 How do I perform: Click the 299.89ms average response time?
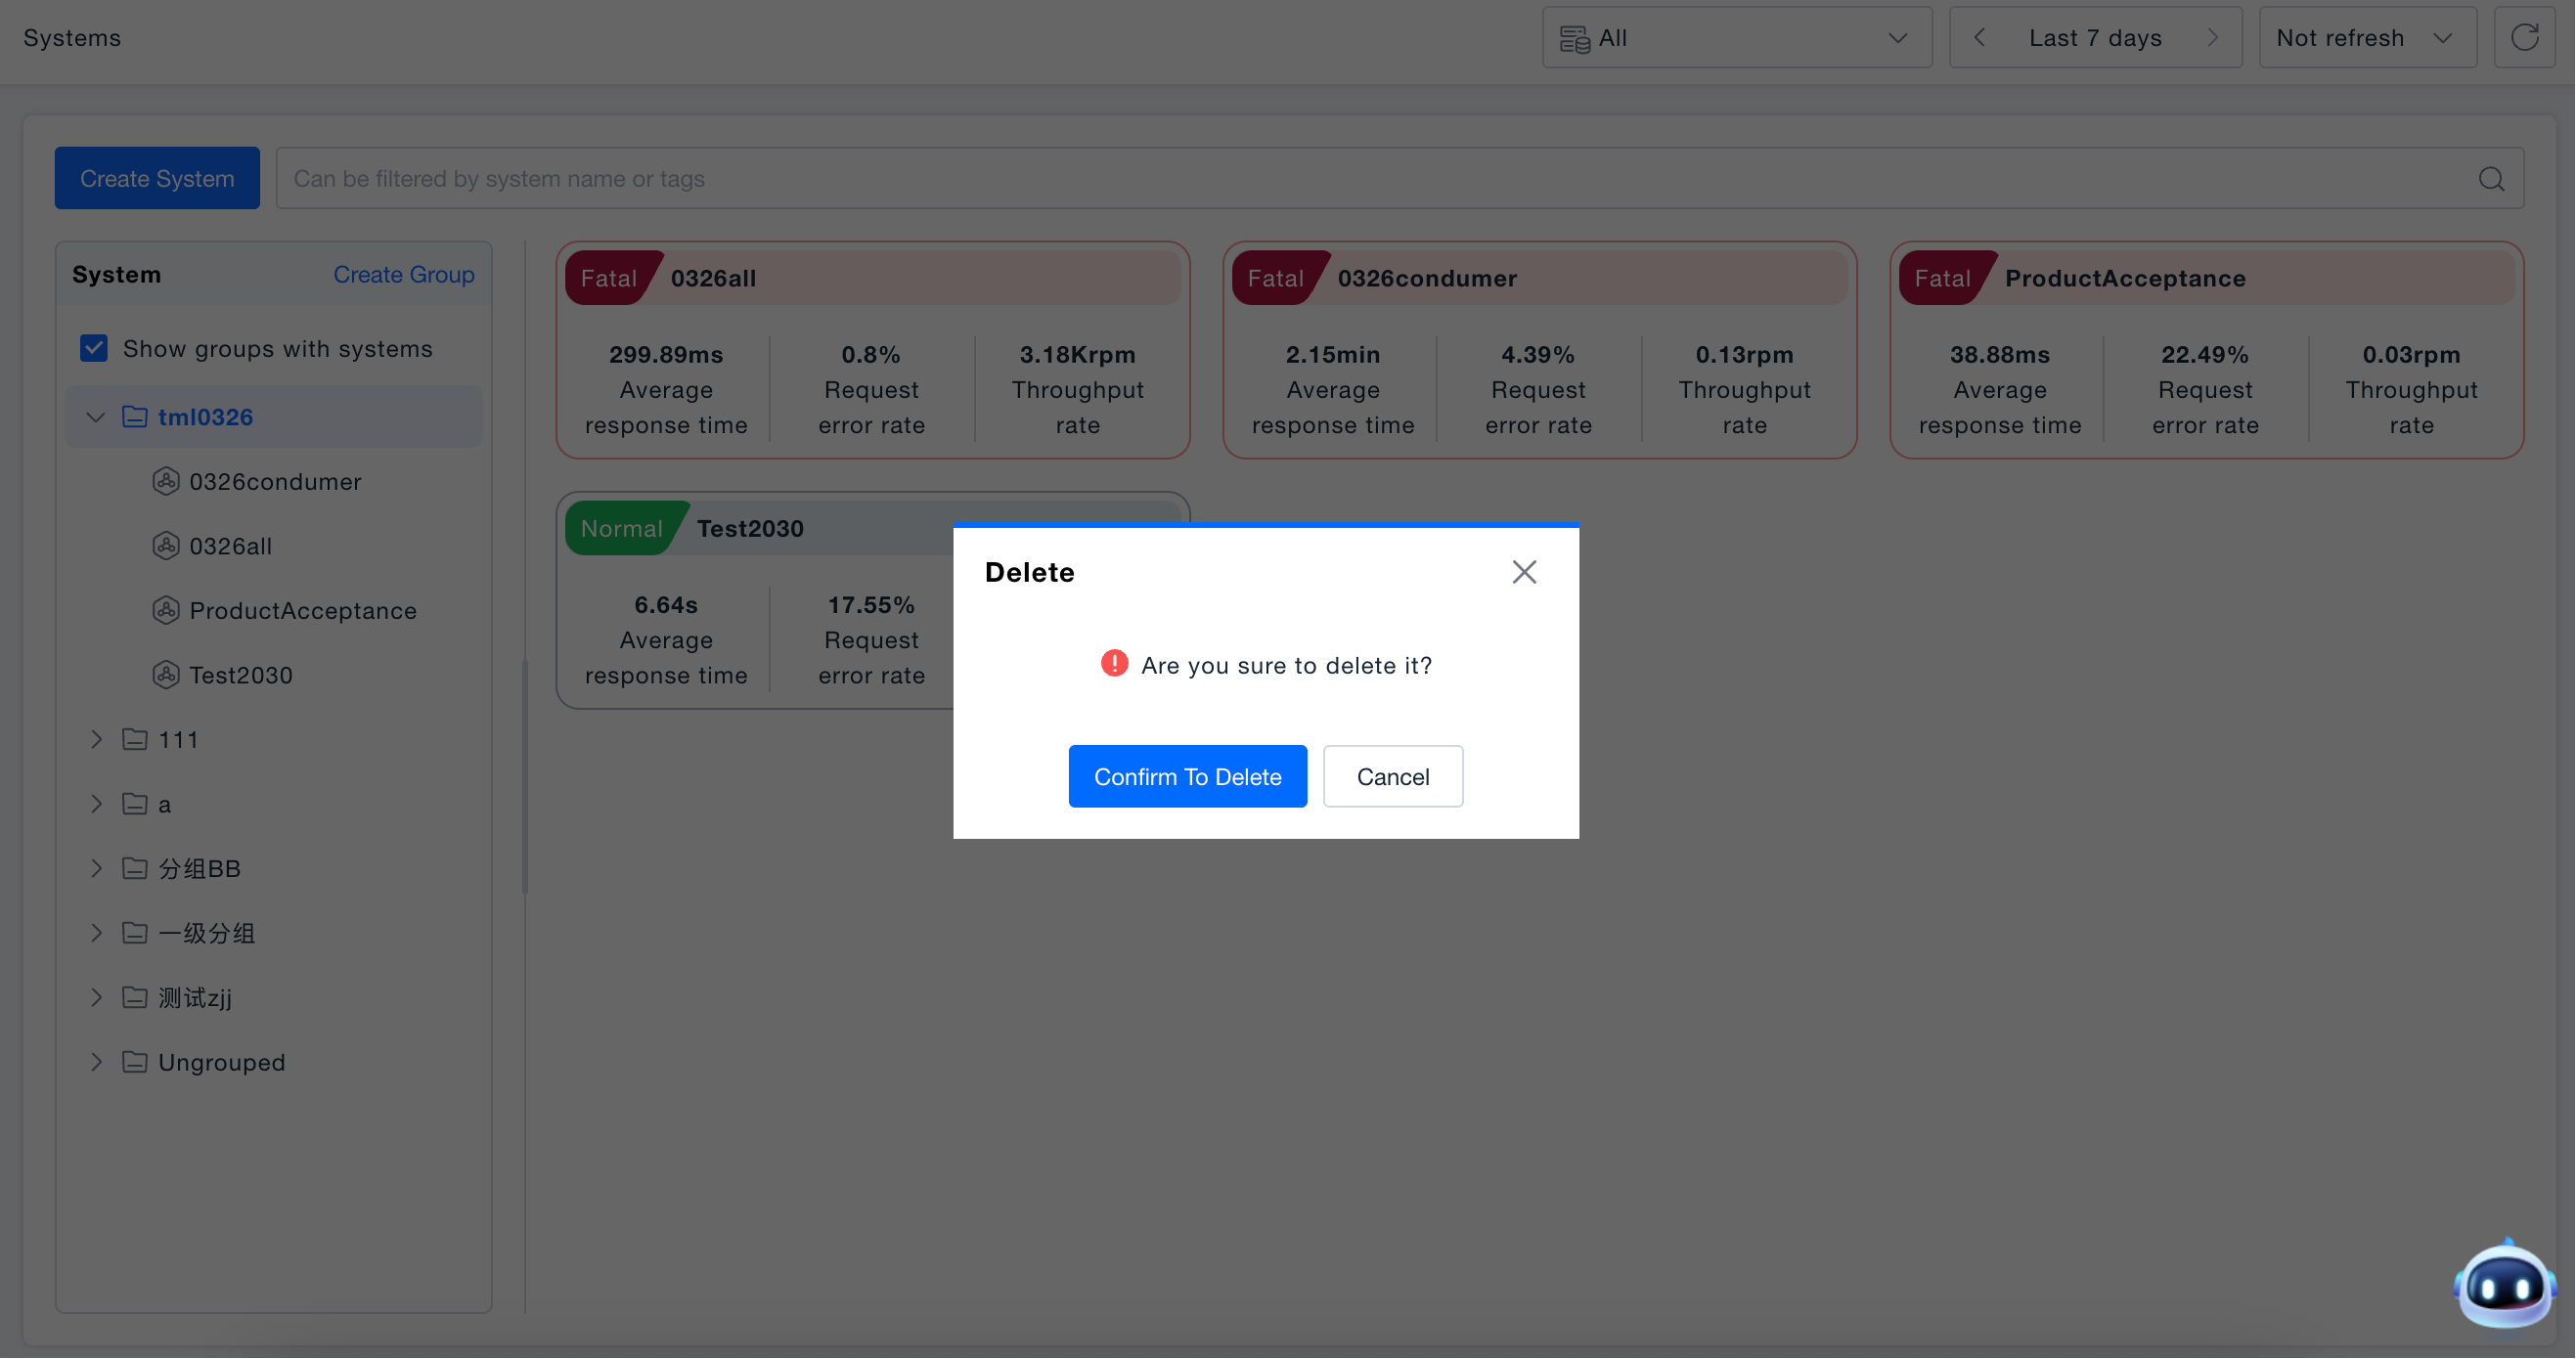pos(666,355)
